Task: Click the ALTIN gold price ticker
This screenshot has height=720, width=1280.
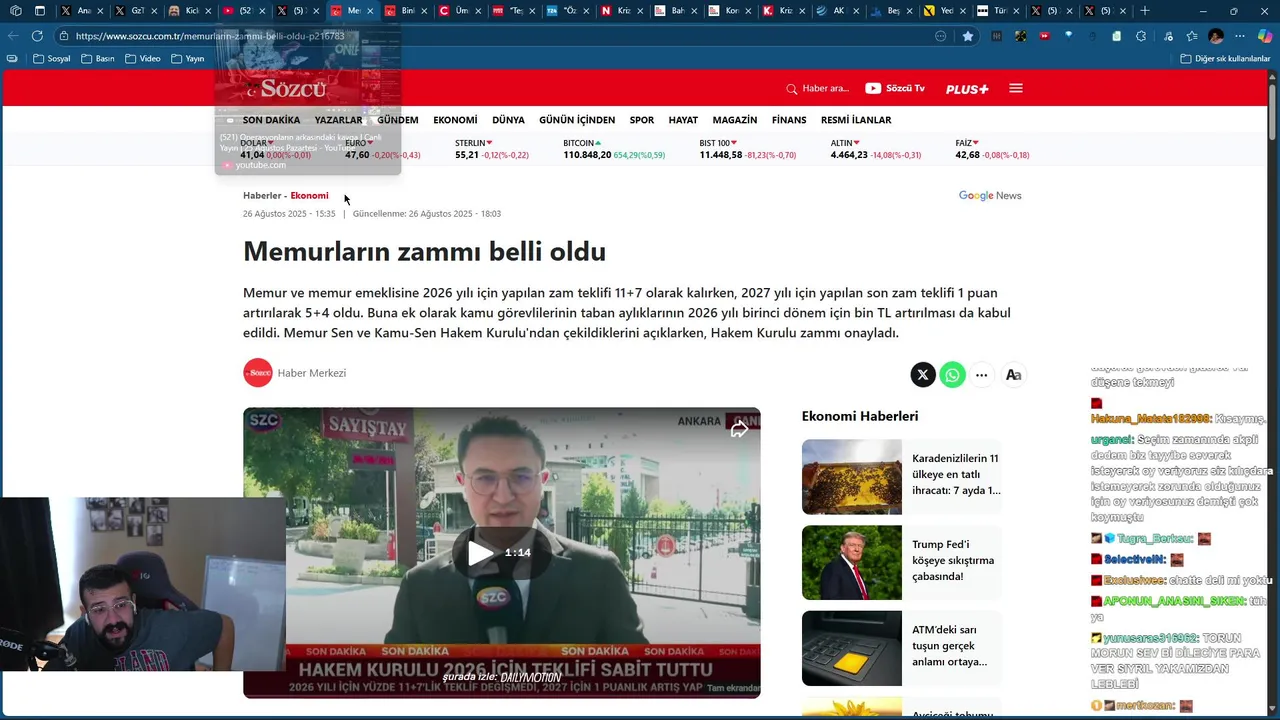Action: [876, 149]
